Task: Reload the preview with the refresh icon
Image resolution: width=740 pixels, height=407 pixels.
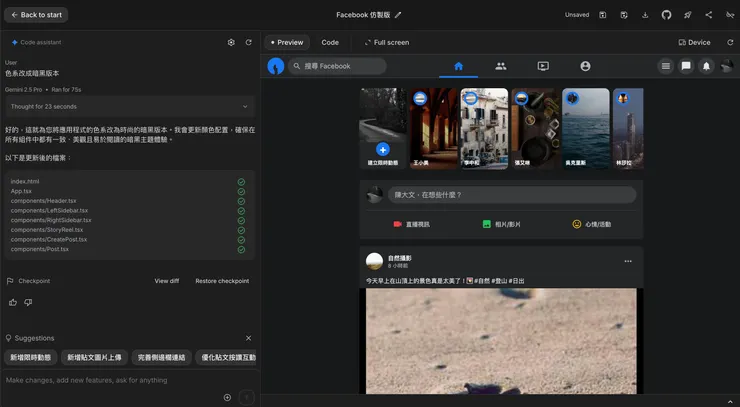Action: point(730,42)
